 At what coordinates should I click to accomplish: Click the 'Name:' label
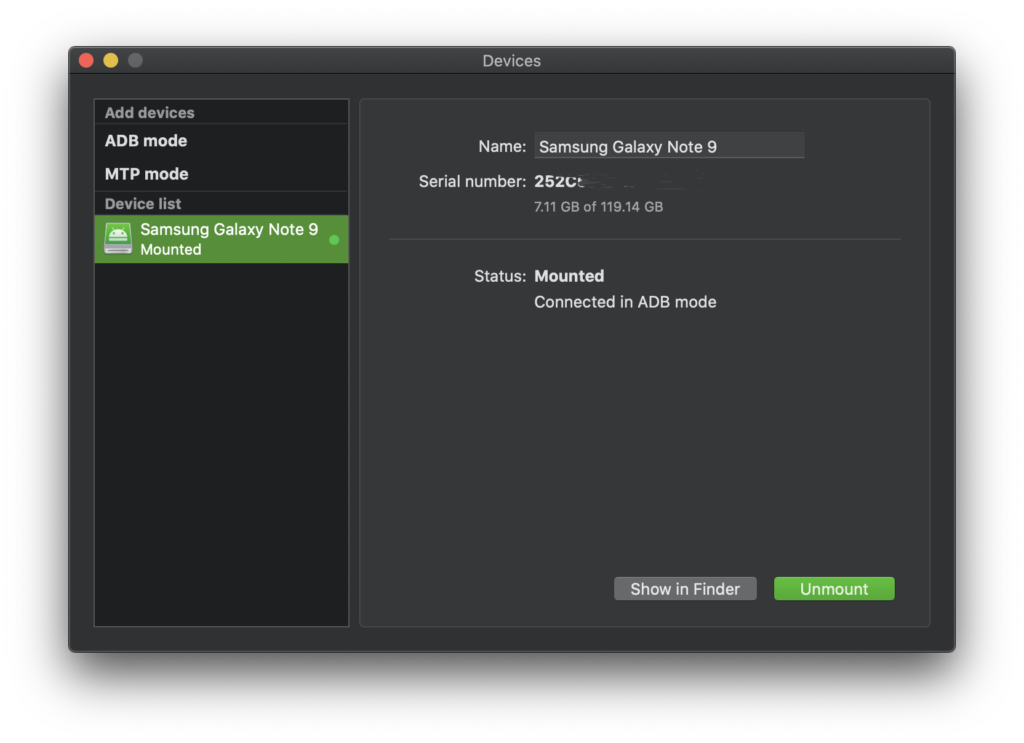click(502, 146)
